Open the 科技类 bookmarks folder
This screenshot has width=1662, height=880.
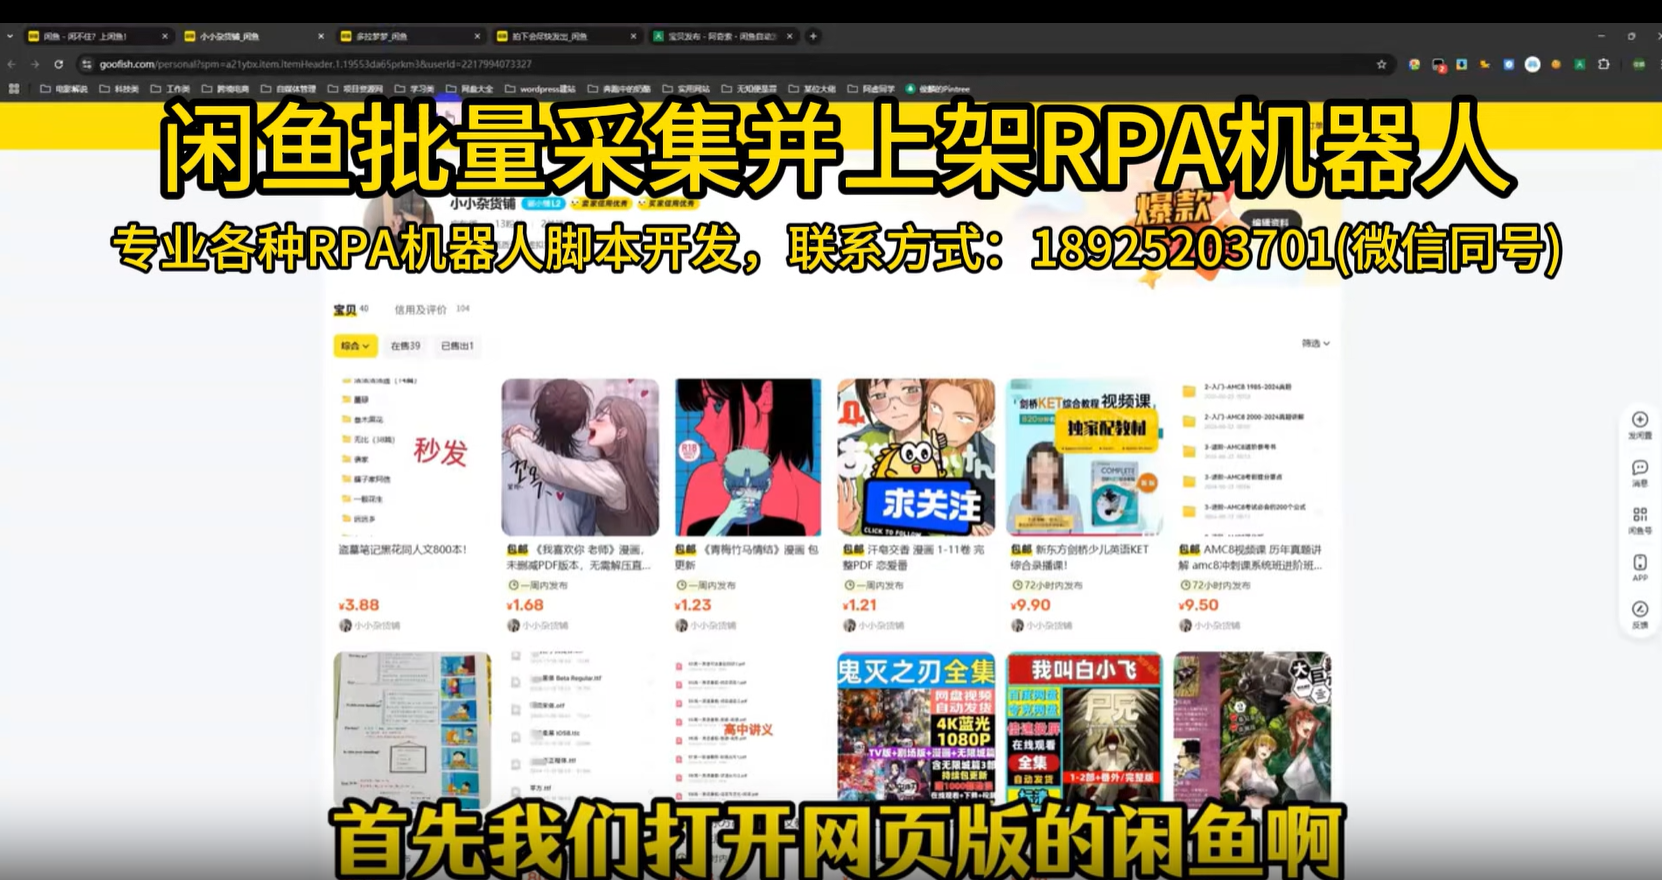pos(119,89)
